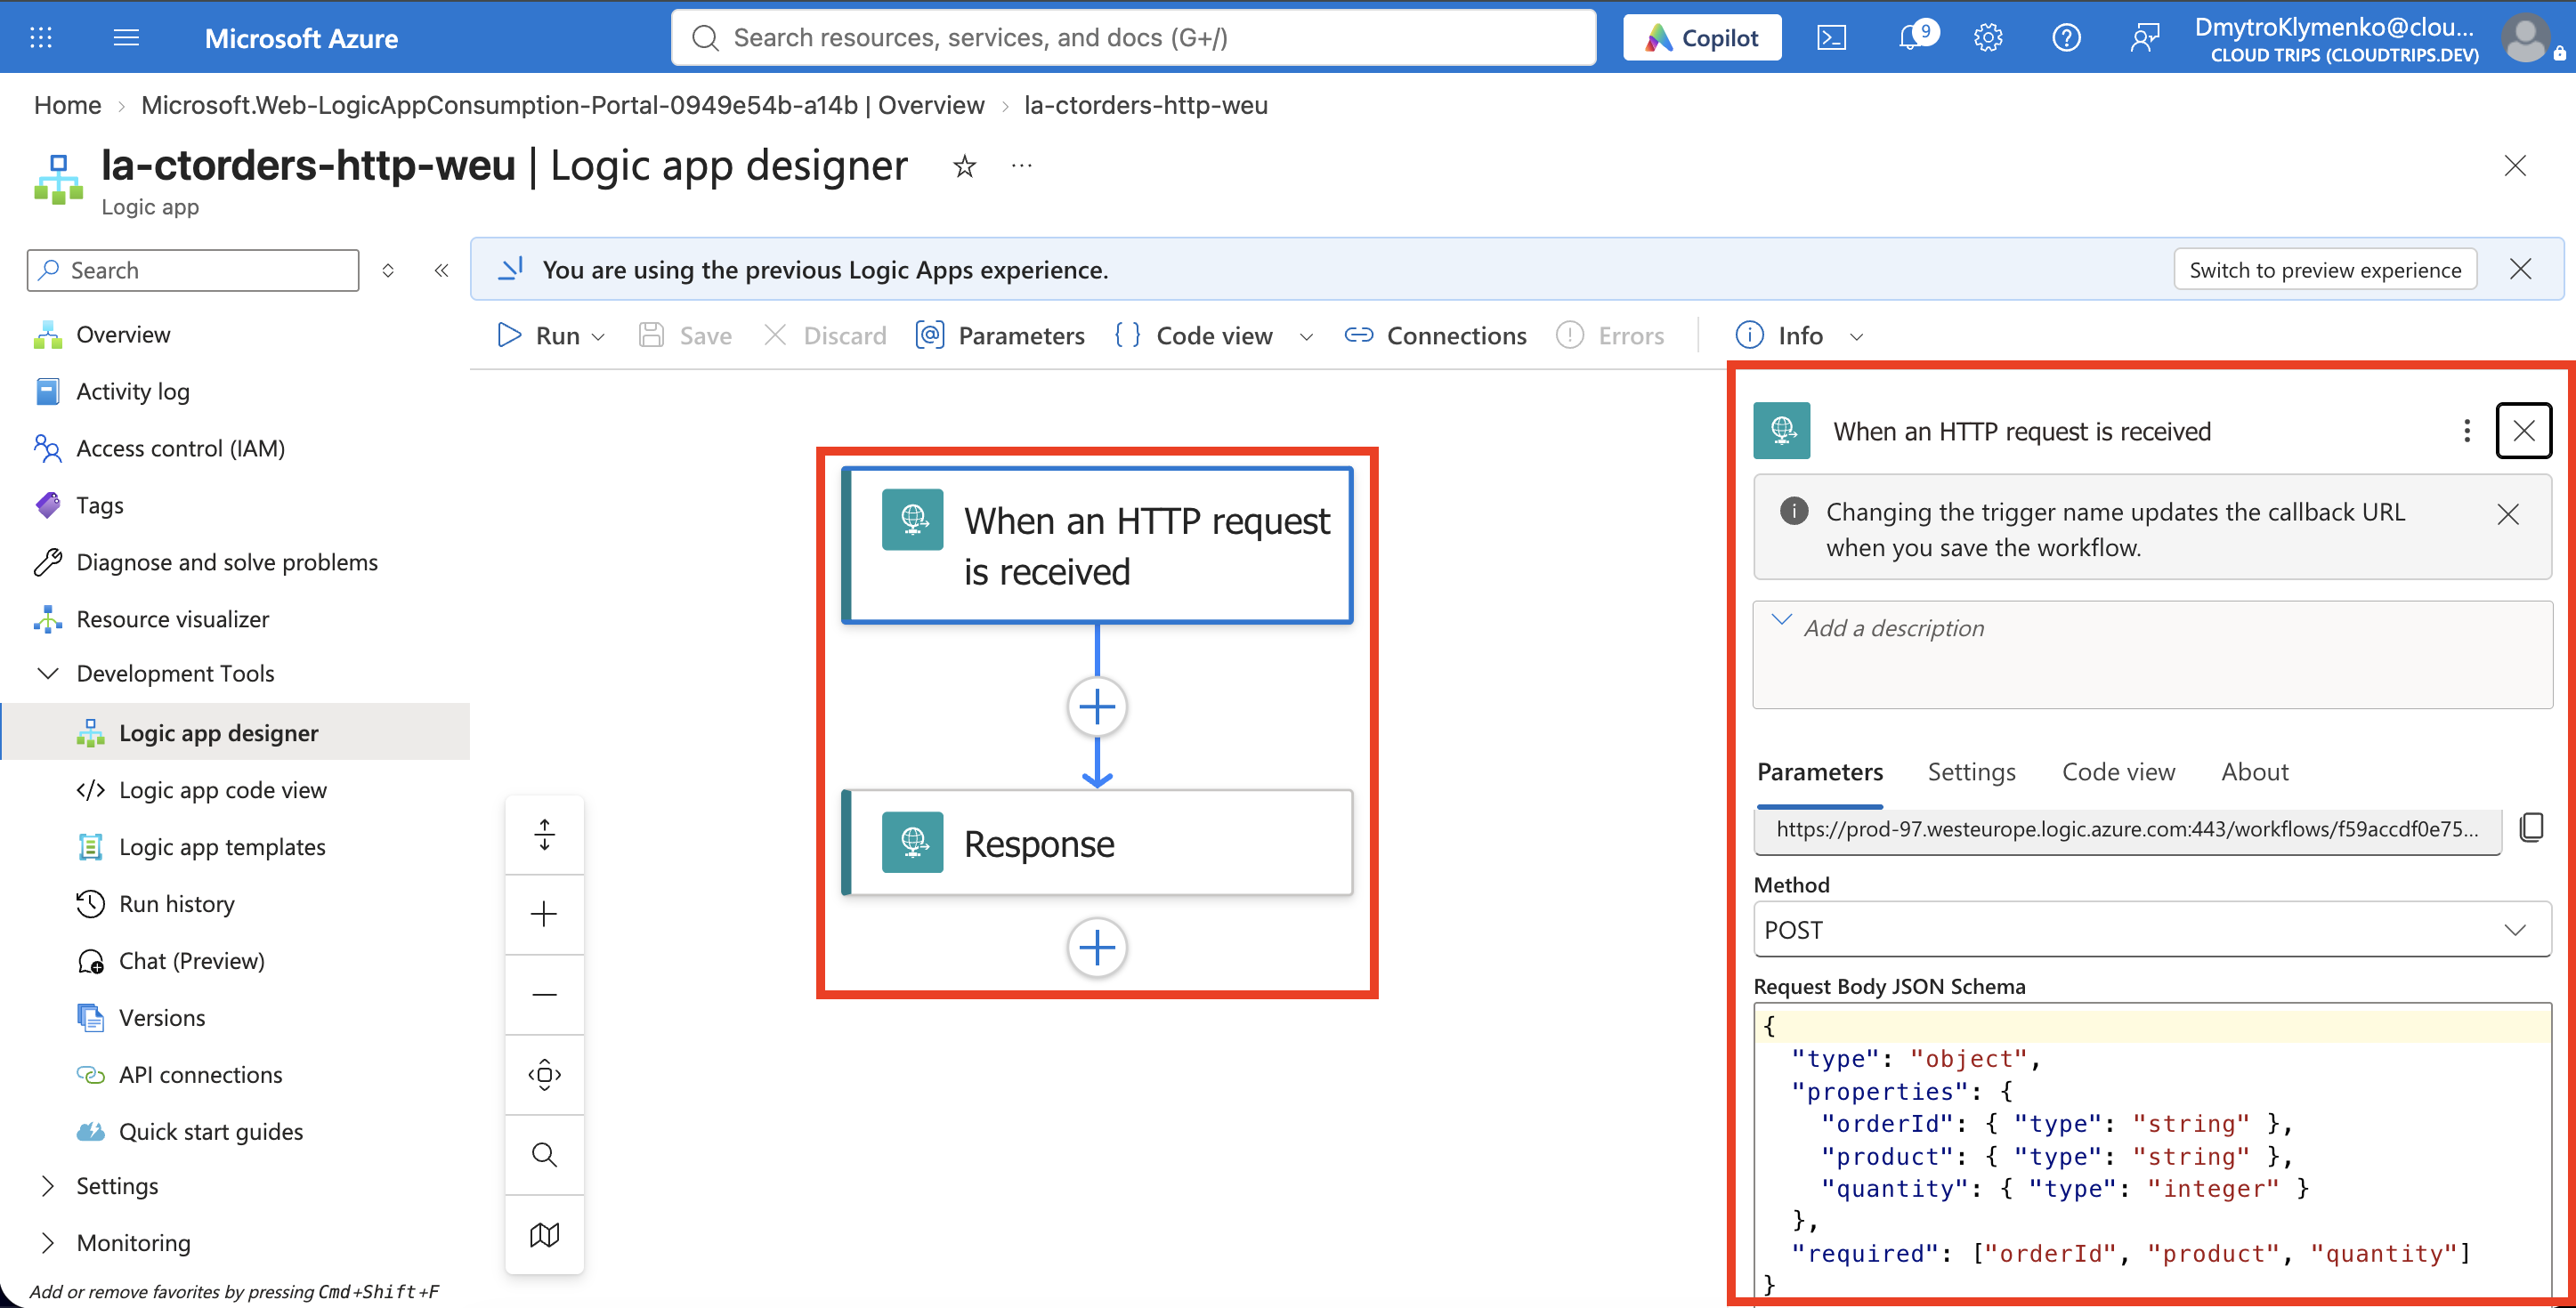This screenshot has width=2576, height=1308.
Task: Collapse the description chevron
Action: coord(1781,619)
